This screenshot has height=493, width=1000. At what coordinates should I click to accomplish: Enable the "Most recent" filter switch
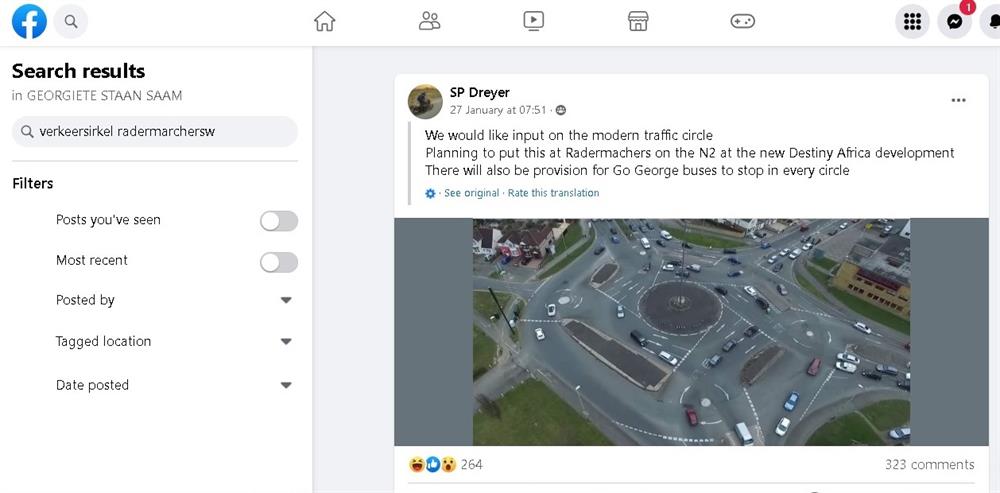point(279,262)
